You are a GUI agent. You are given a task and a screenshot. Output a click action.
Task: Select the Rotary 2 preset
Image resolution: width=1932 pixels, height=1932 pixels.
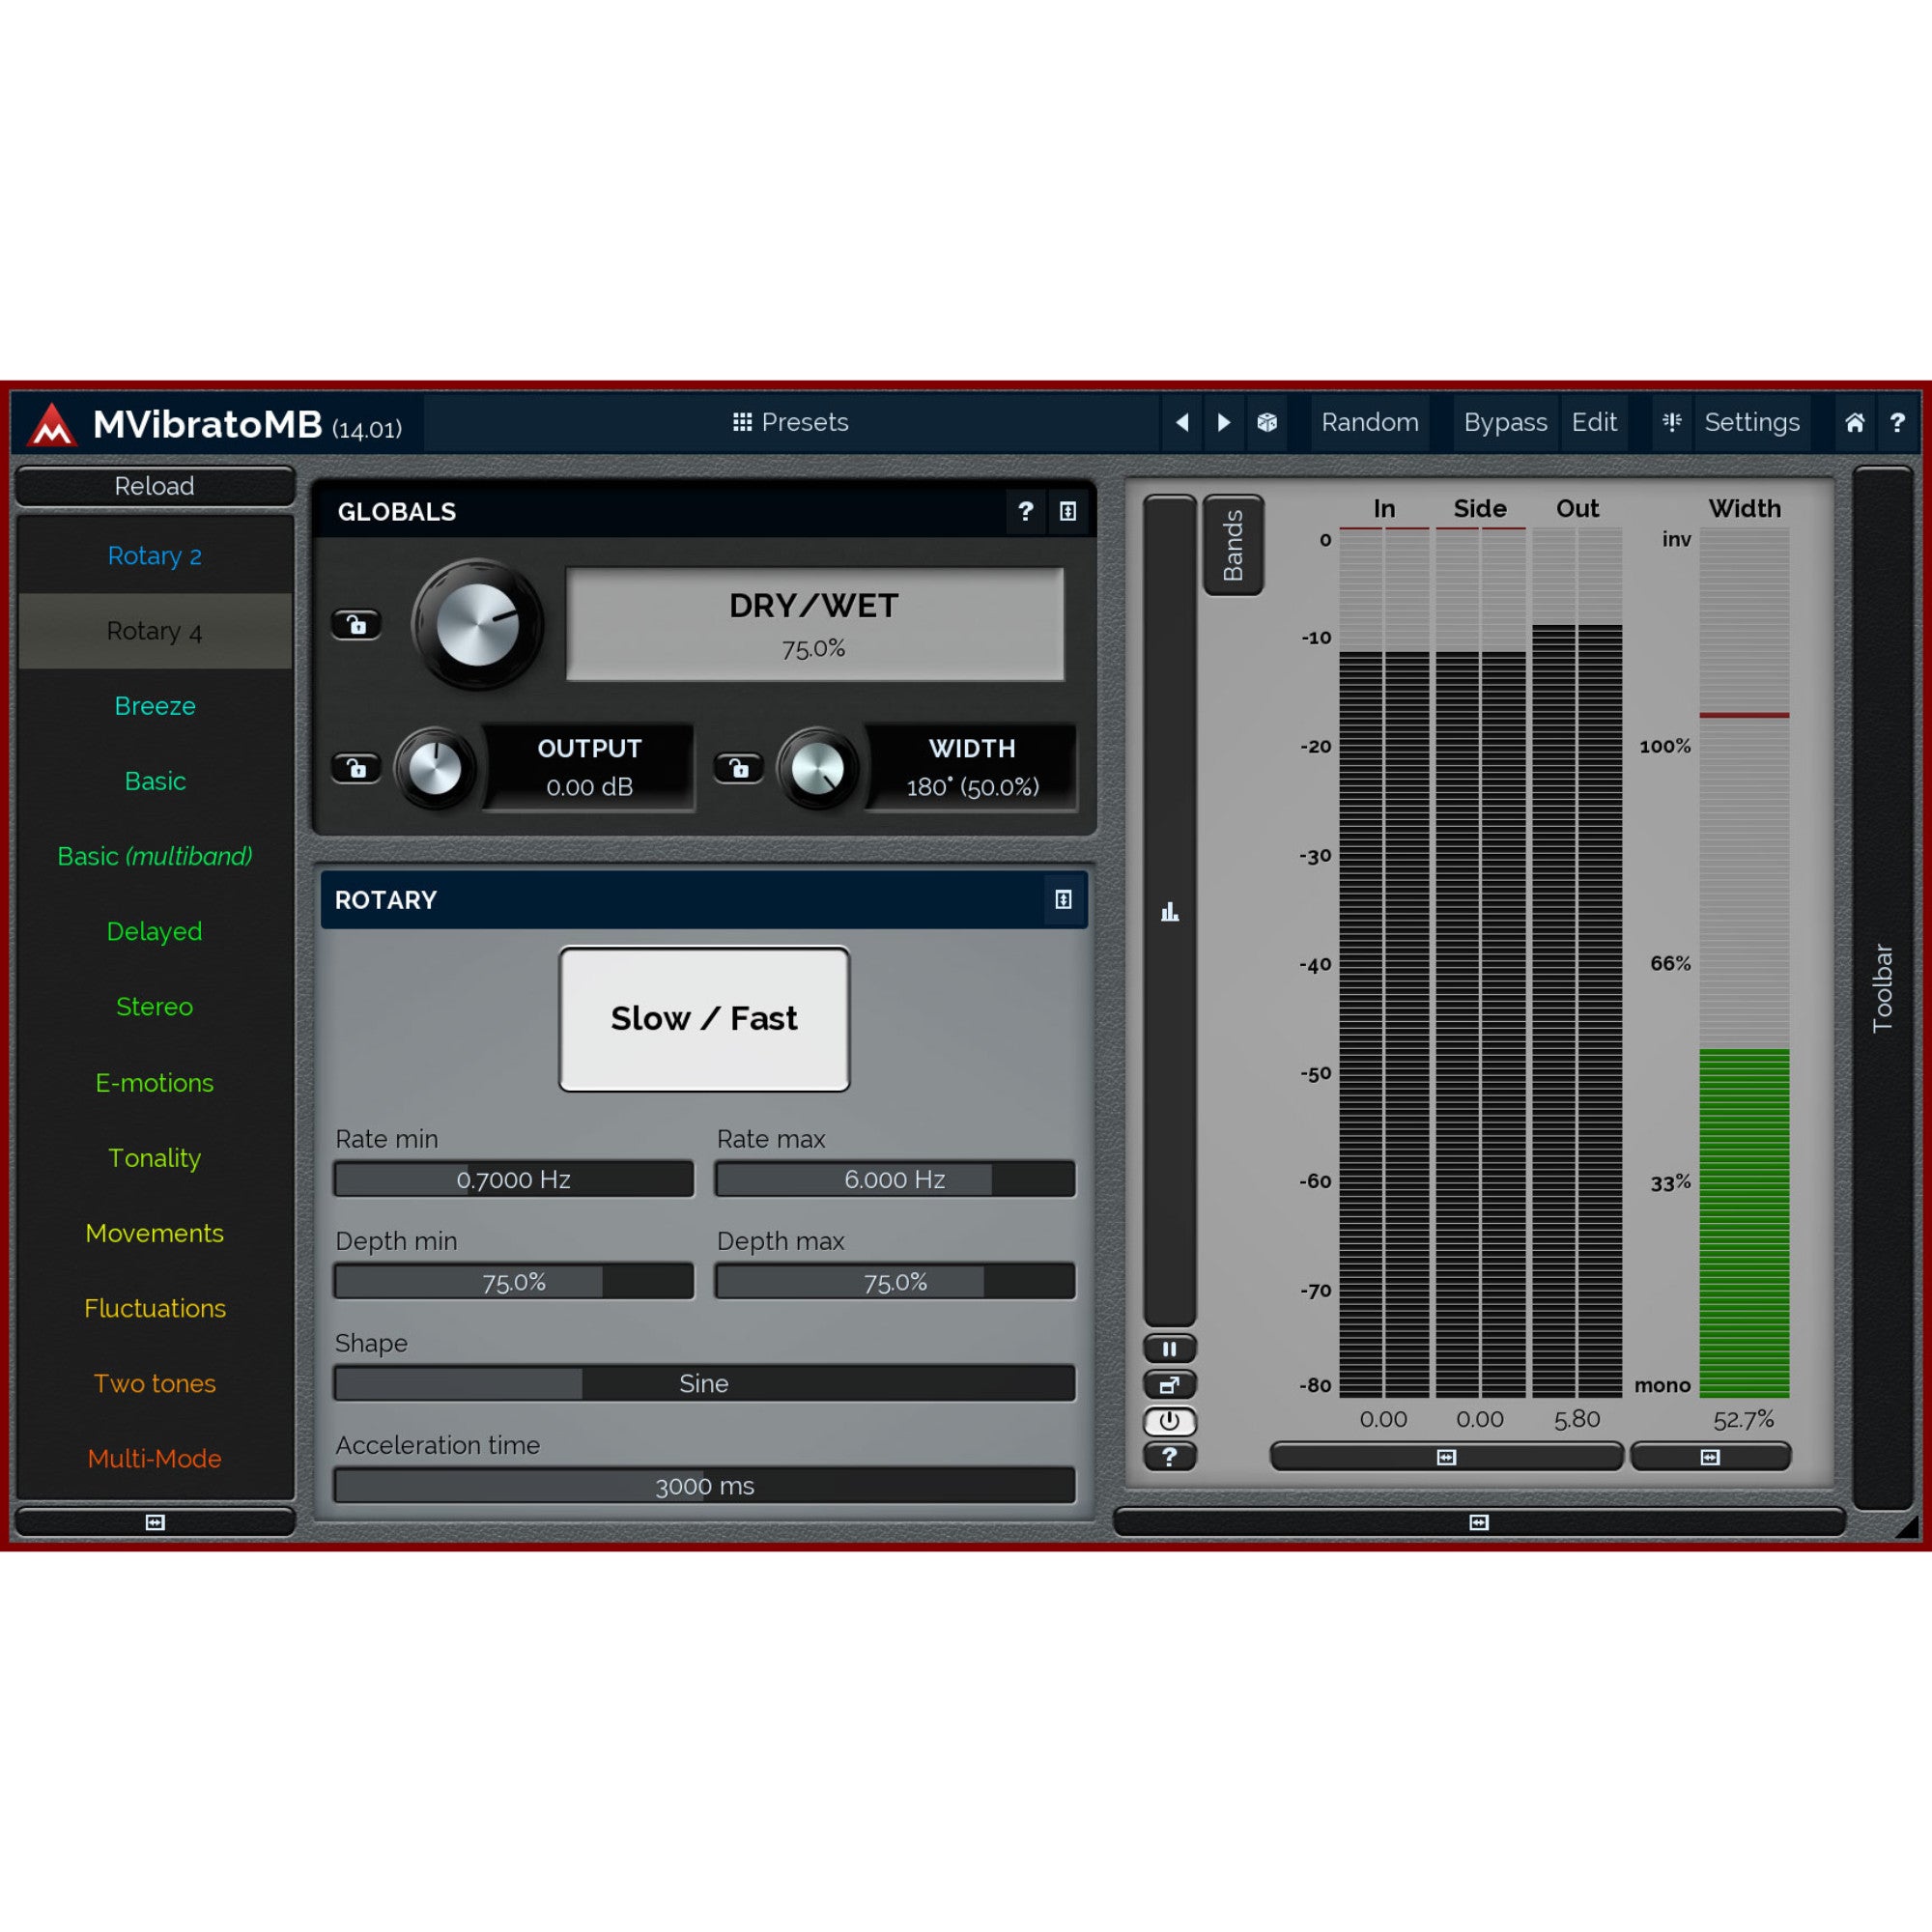[155, 556]
